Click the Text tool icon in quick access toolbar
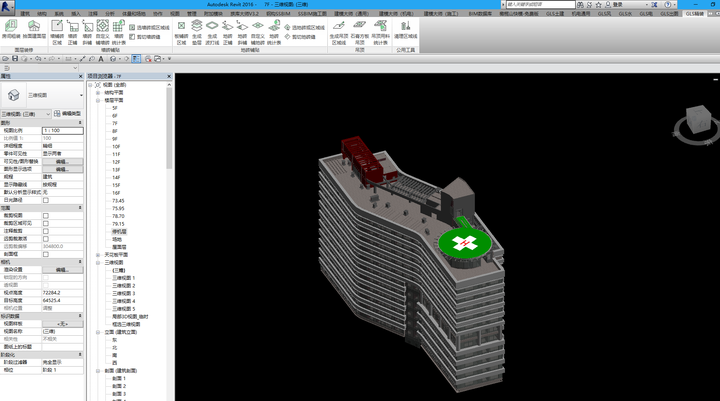The image size is (720, 401). (x=101, y=59)
